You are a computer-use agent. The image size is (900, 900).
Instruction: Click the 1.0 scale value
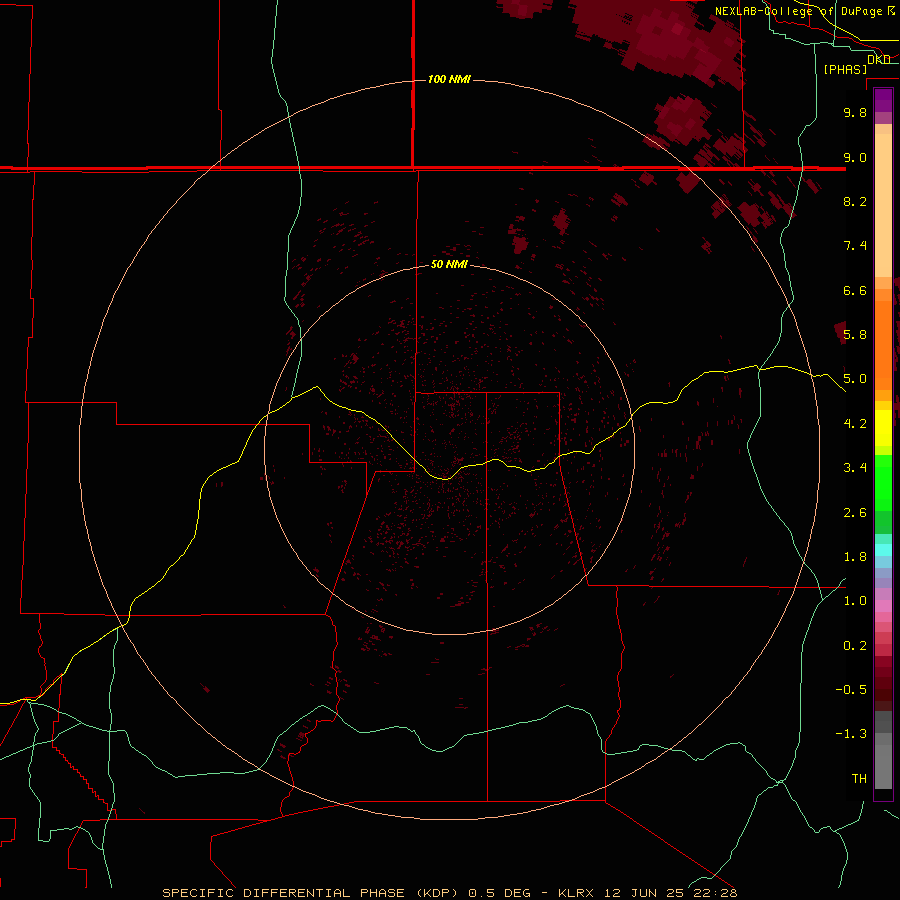(x=855, y=601)
